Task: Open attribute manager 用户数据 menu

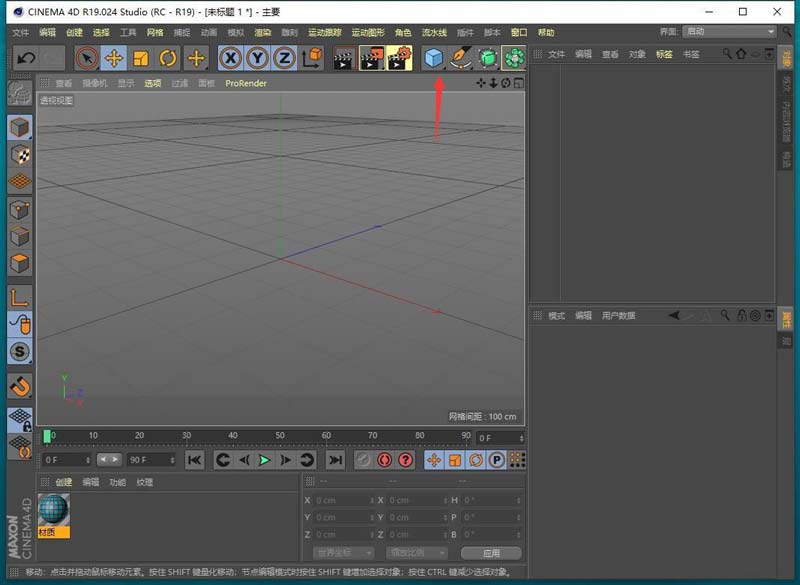Action: 618,316
